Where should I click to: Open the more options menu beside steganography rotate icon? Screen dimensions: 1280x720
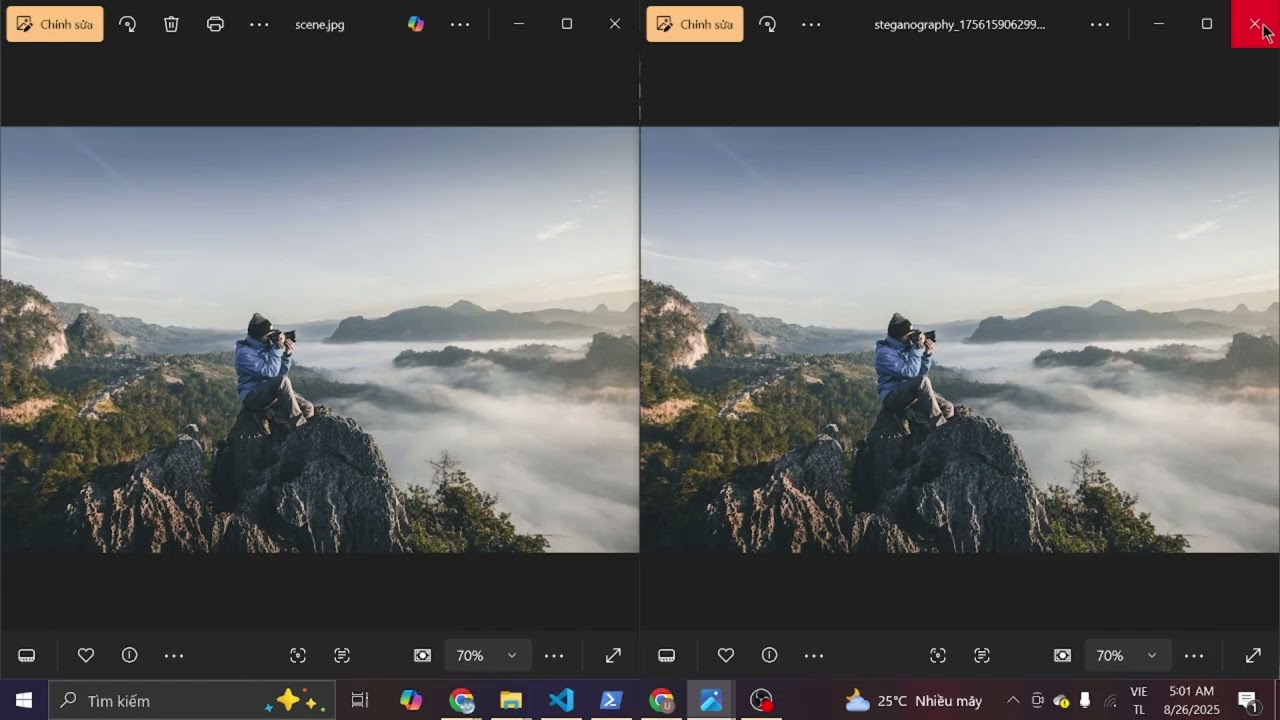tap(811, 24)
